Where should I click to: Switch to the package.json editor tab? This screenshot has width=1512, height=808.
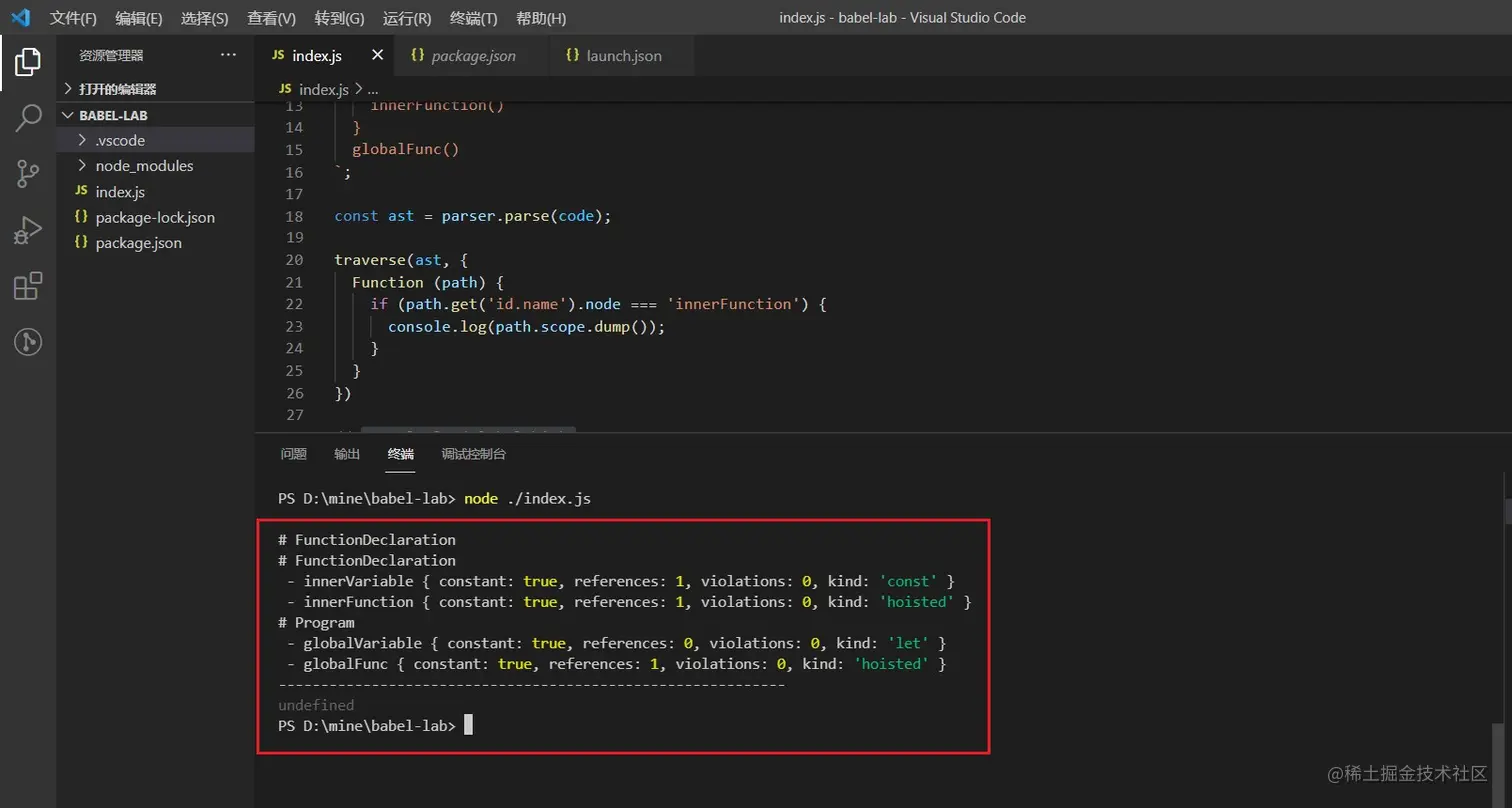coord(472,55)
